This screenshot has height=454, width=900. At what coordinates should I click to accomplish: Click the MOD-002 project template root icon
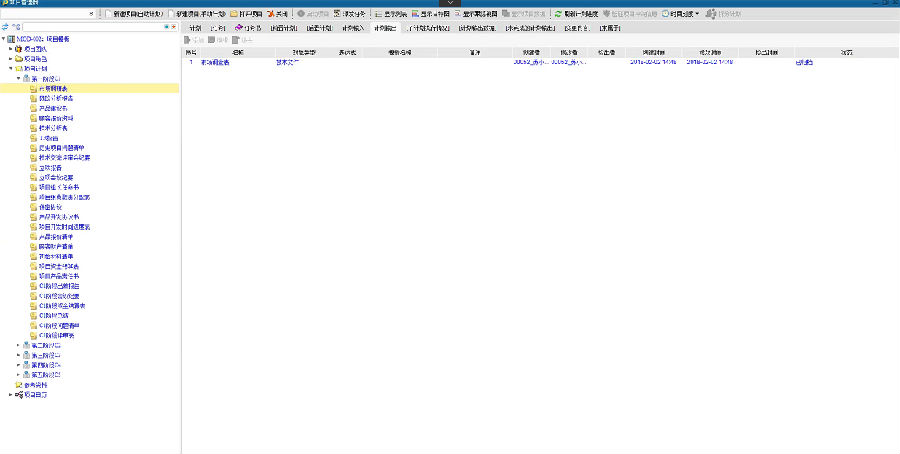point(11,39)
